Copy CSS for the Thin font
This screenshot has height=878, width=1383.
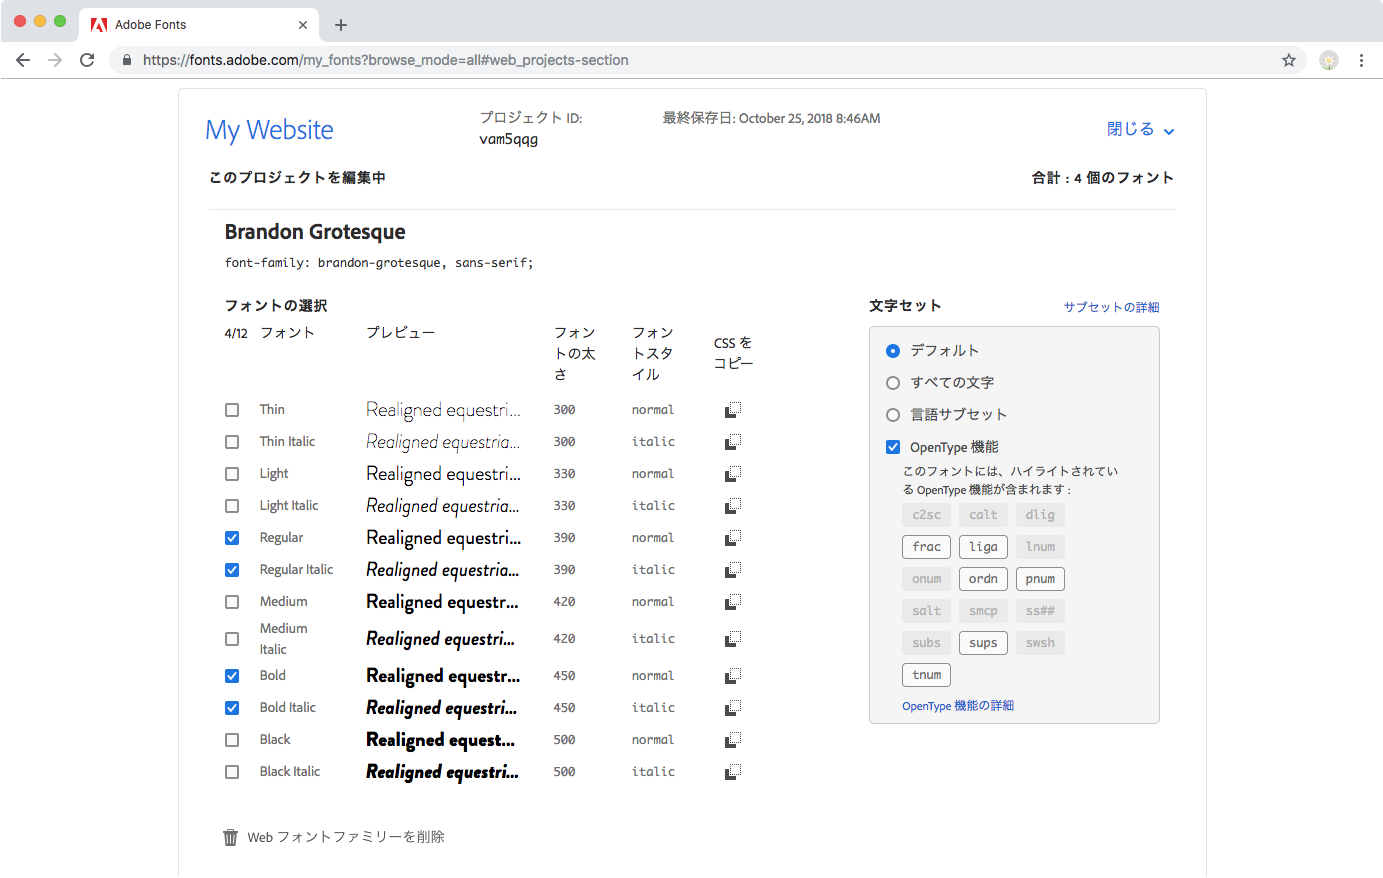click(733, 410)
